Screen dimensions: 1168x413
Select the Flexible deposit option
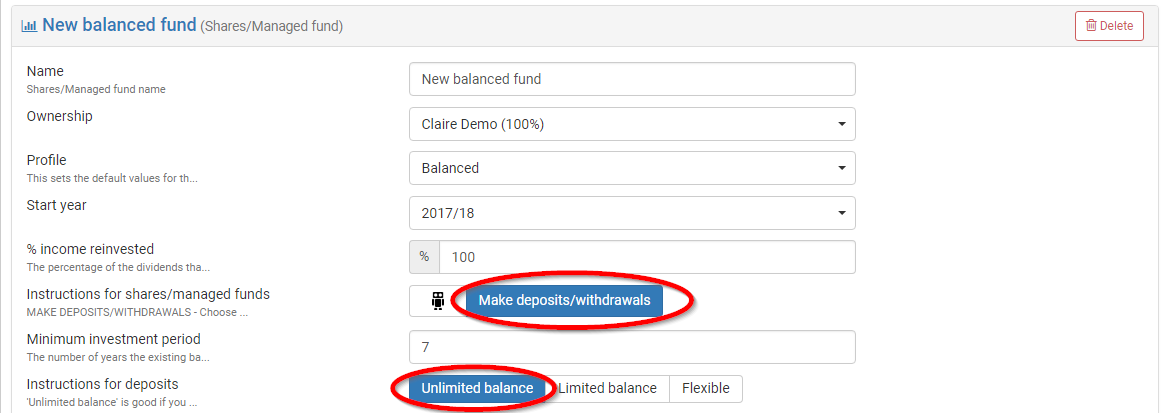[705, 388]
